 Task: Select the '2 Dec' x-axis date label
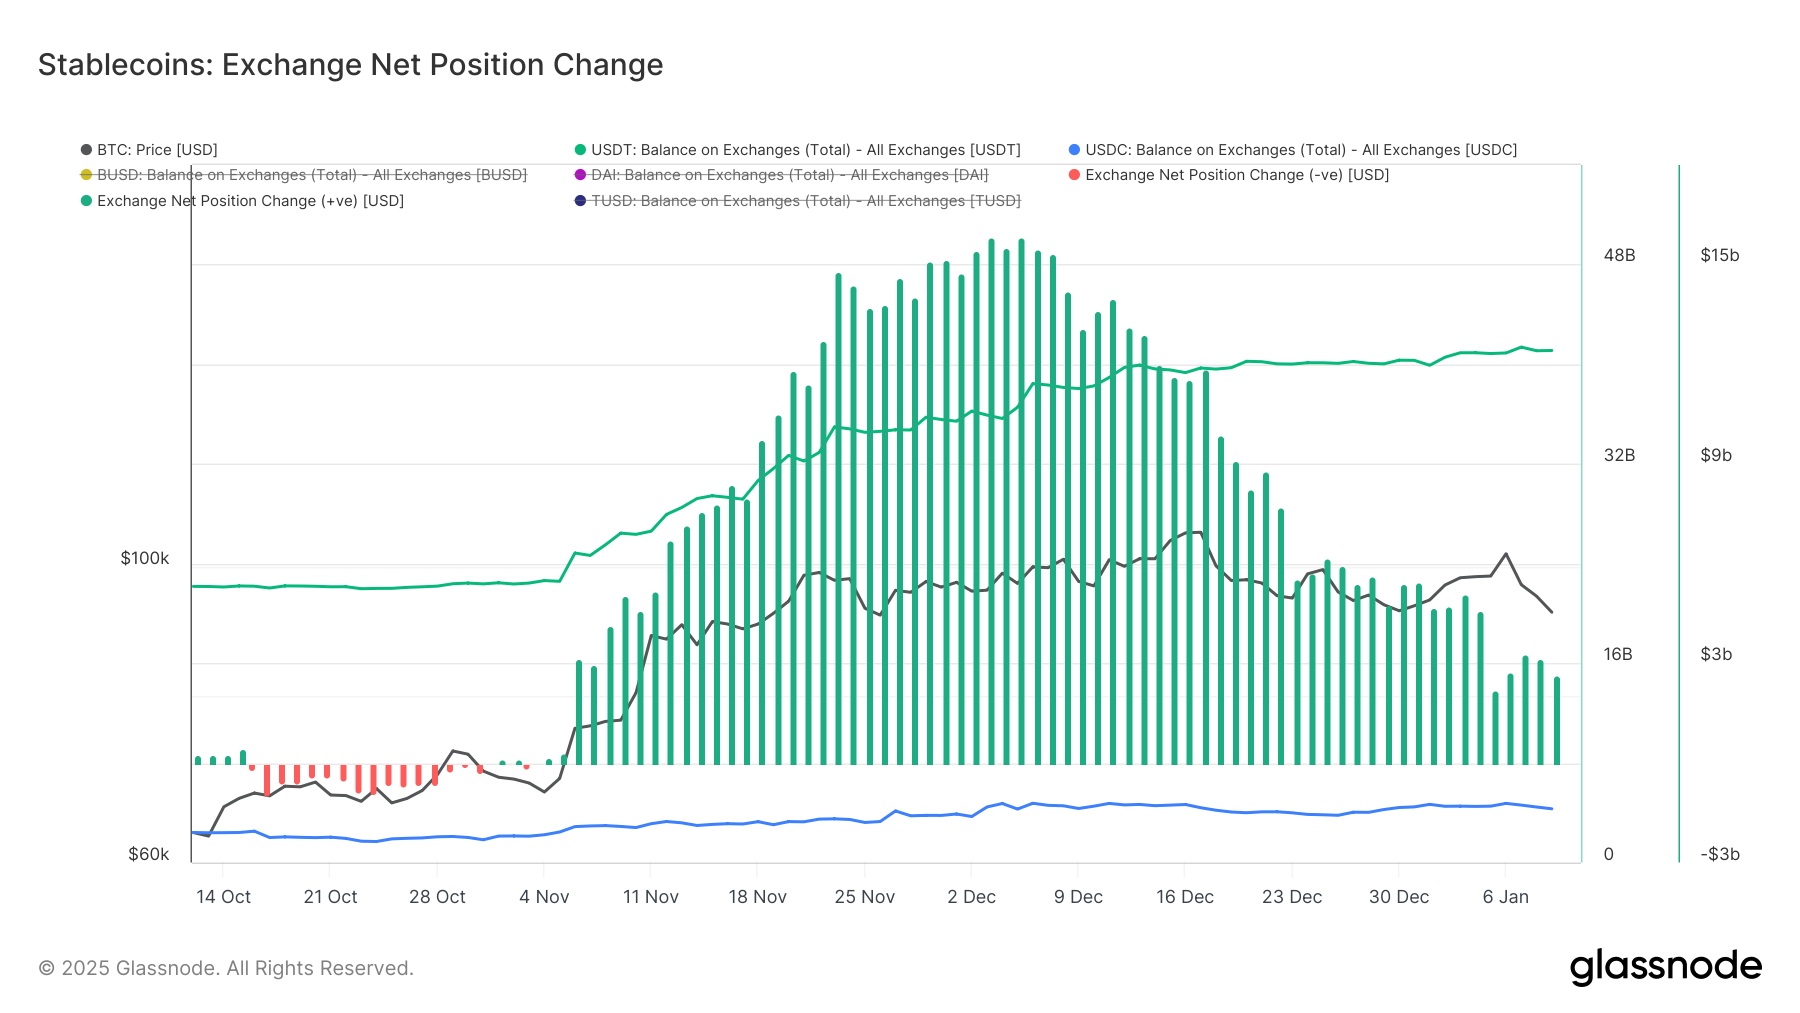pos(971,897)
